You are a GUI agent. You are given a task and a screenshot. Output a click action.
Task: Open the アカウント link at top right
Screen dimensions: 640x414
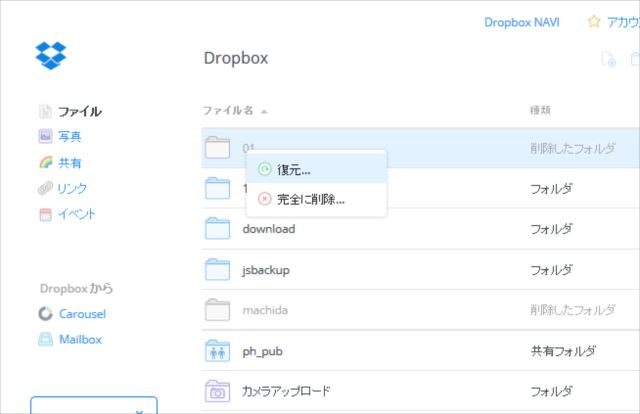(623, 22)
